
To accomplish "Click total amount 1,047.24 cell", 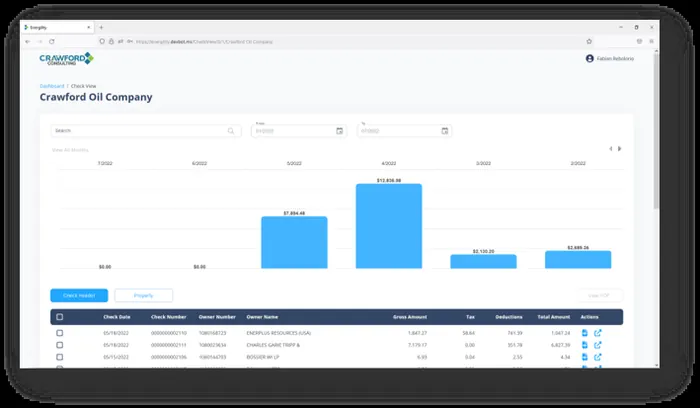I will pos(561,333).
